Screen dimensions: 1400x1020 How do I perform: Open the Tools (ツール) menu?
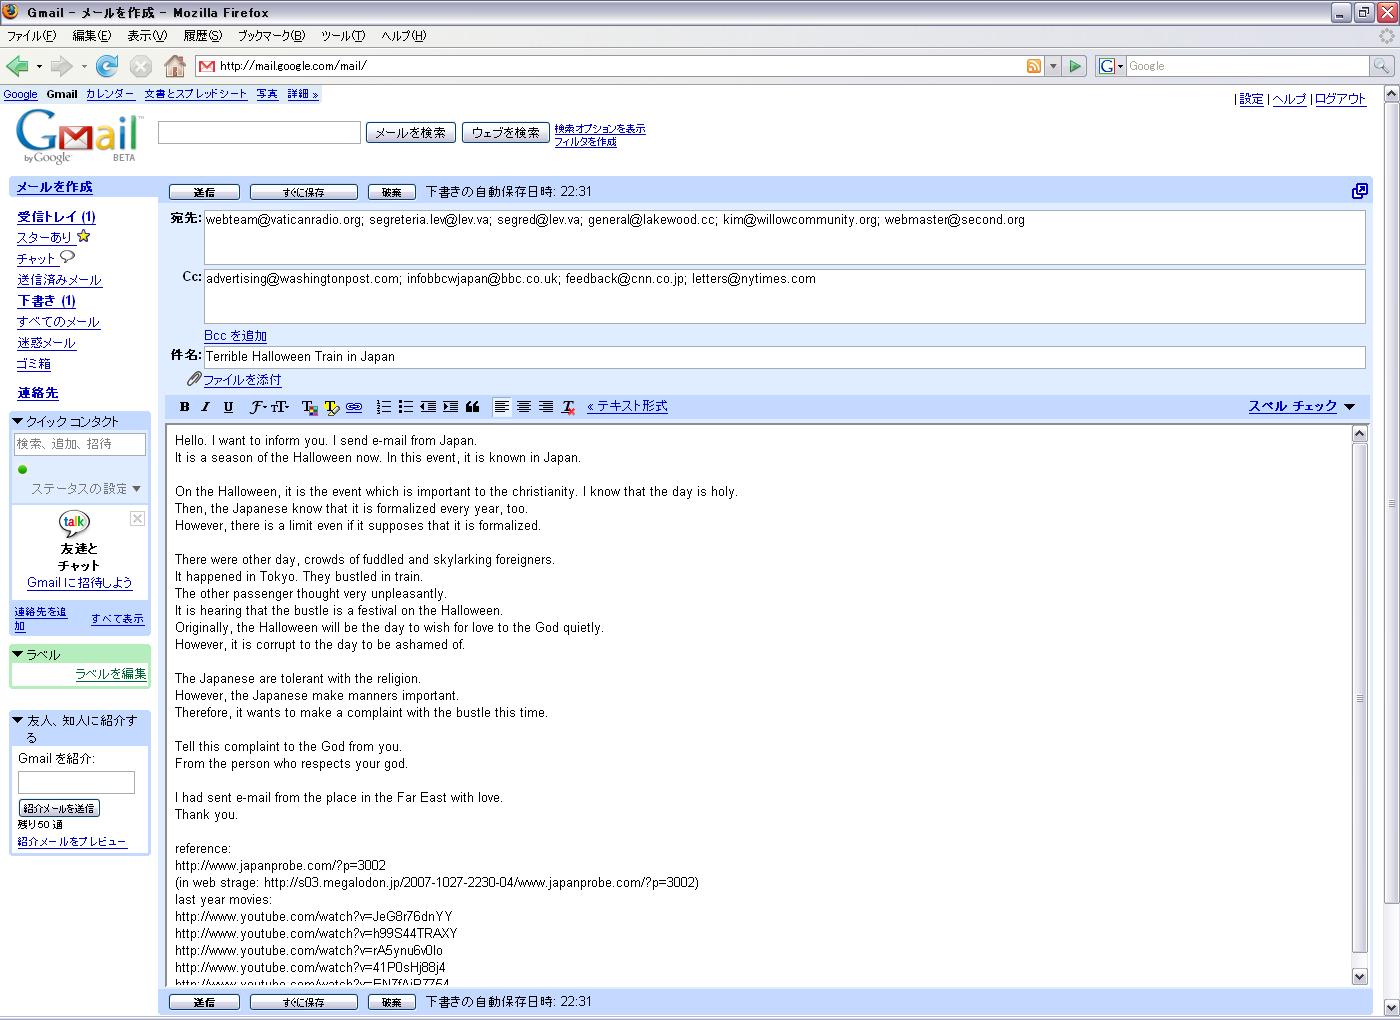pyautogui.click(x=343, y=36)
